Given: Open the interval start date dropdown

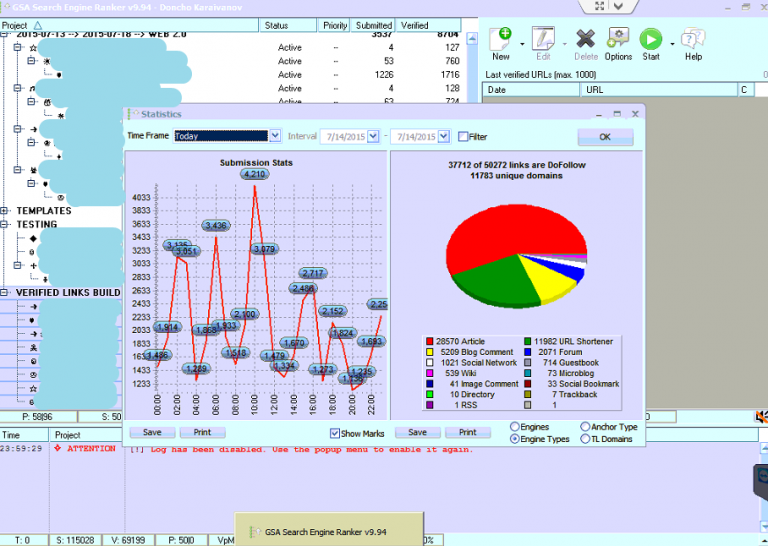Looking at the screenshot, I should [x=373, y=136].
